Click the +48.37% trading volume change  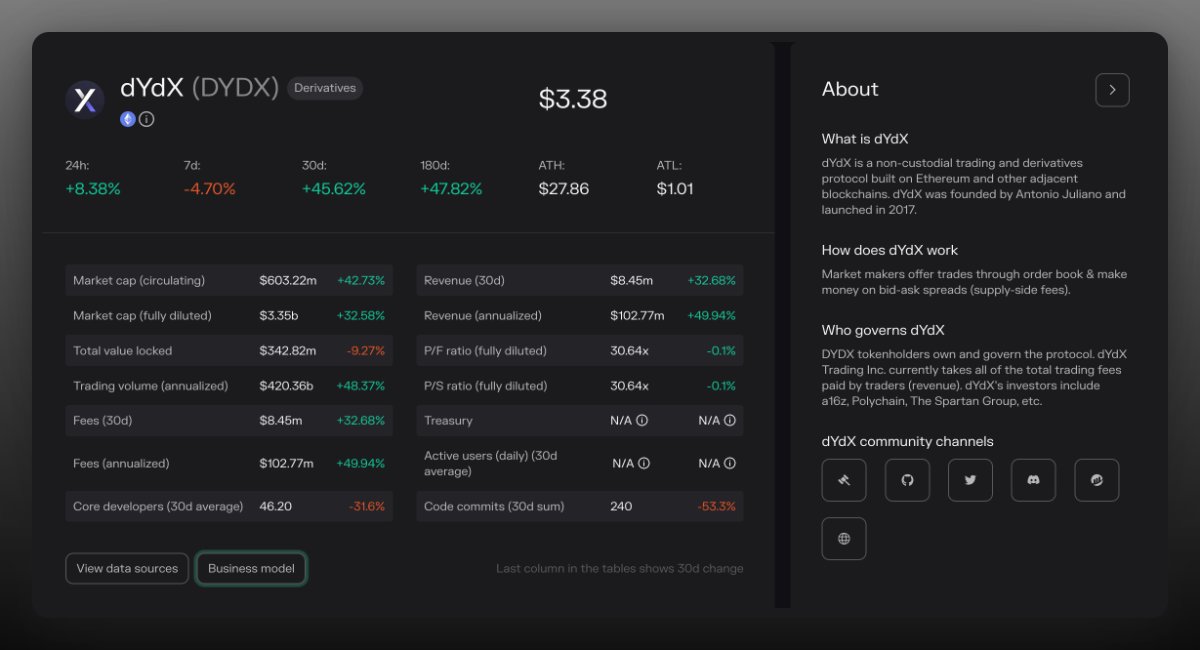click(360, 386)
